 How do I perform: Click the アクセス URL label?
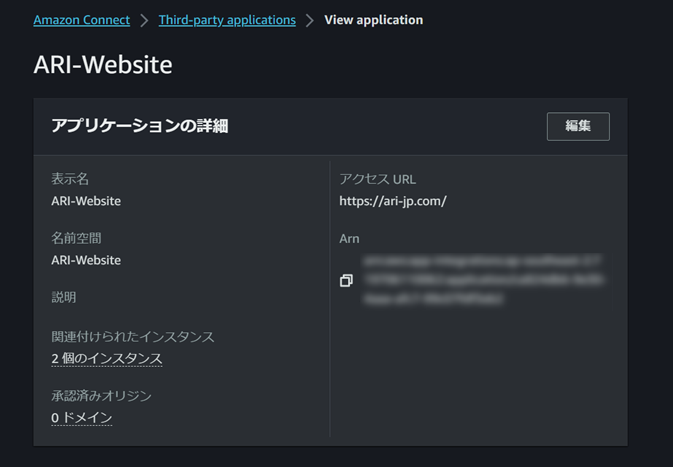[377, 179]
